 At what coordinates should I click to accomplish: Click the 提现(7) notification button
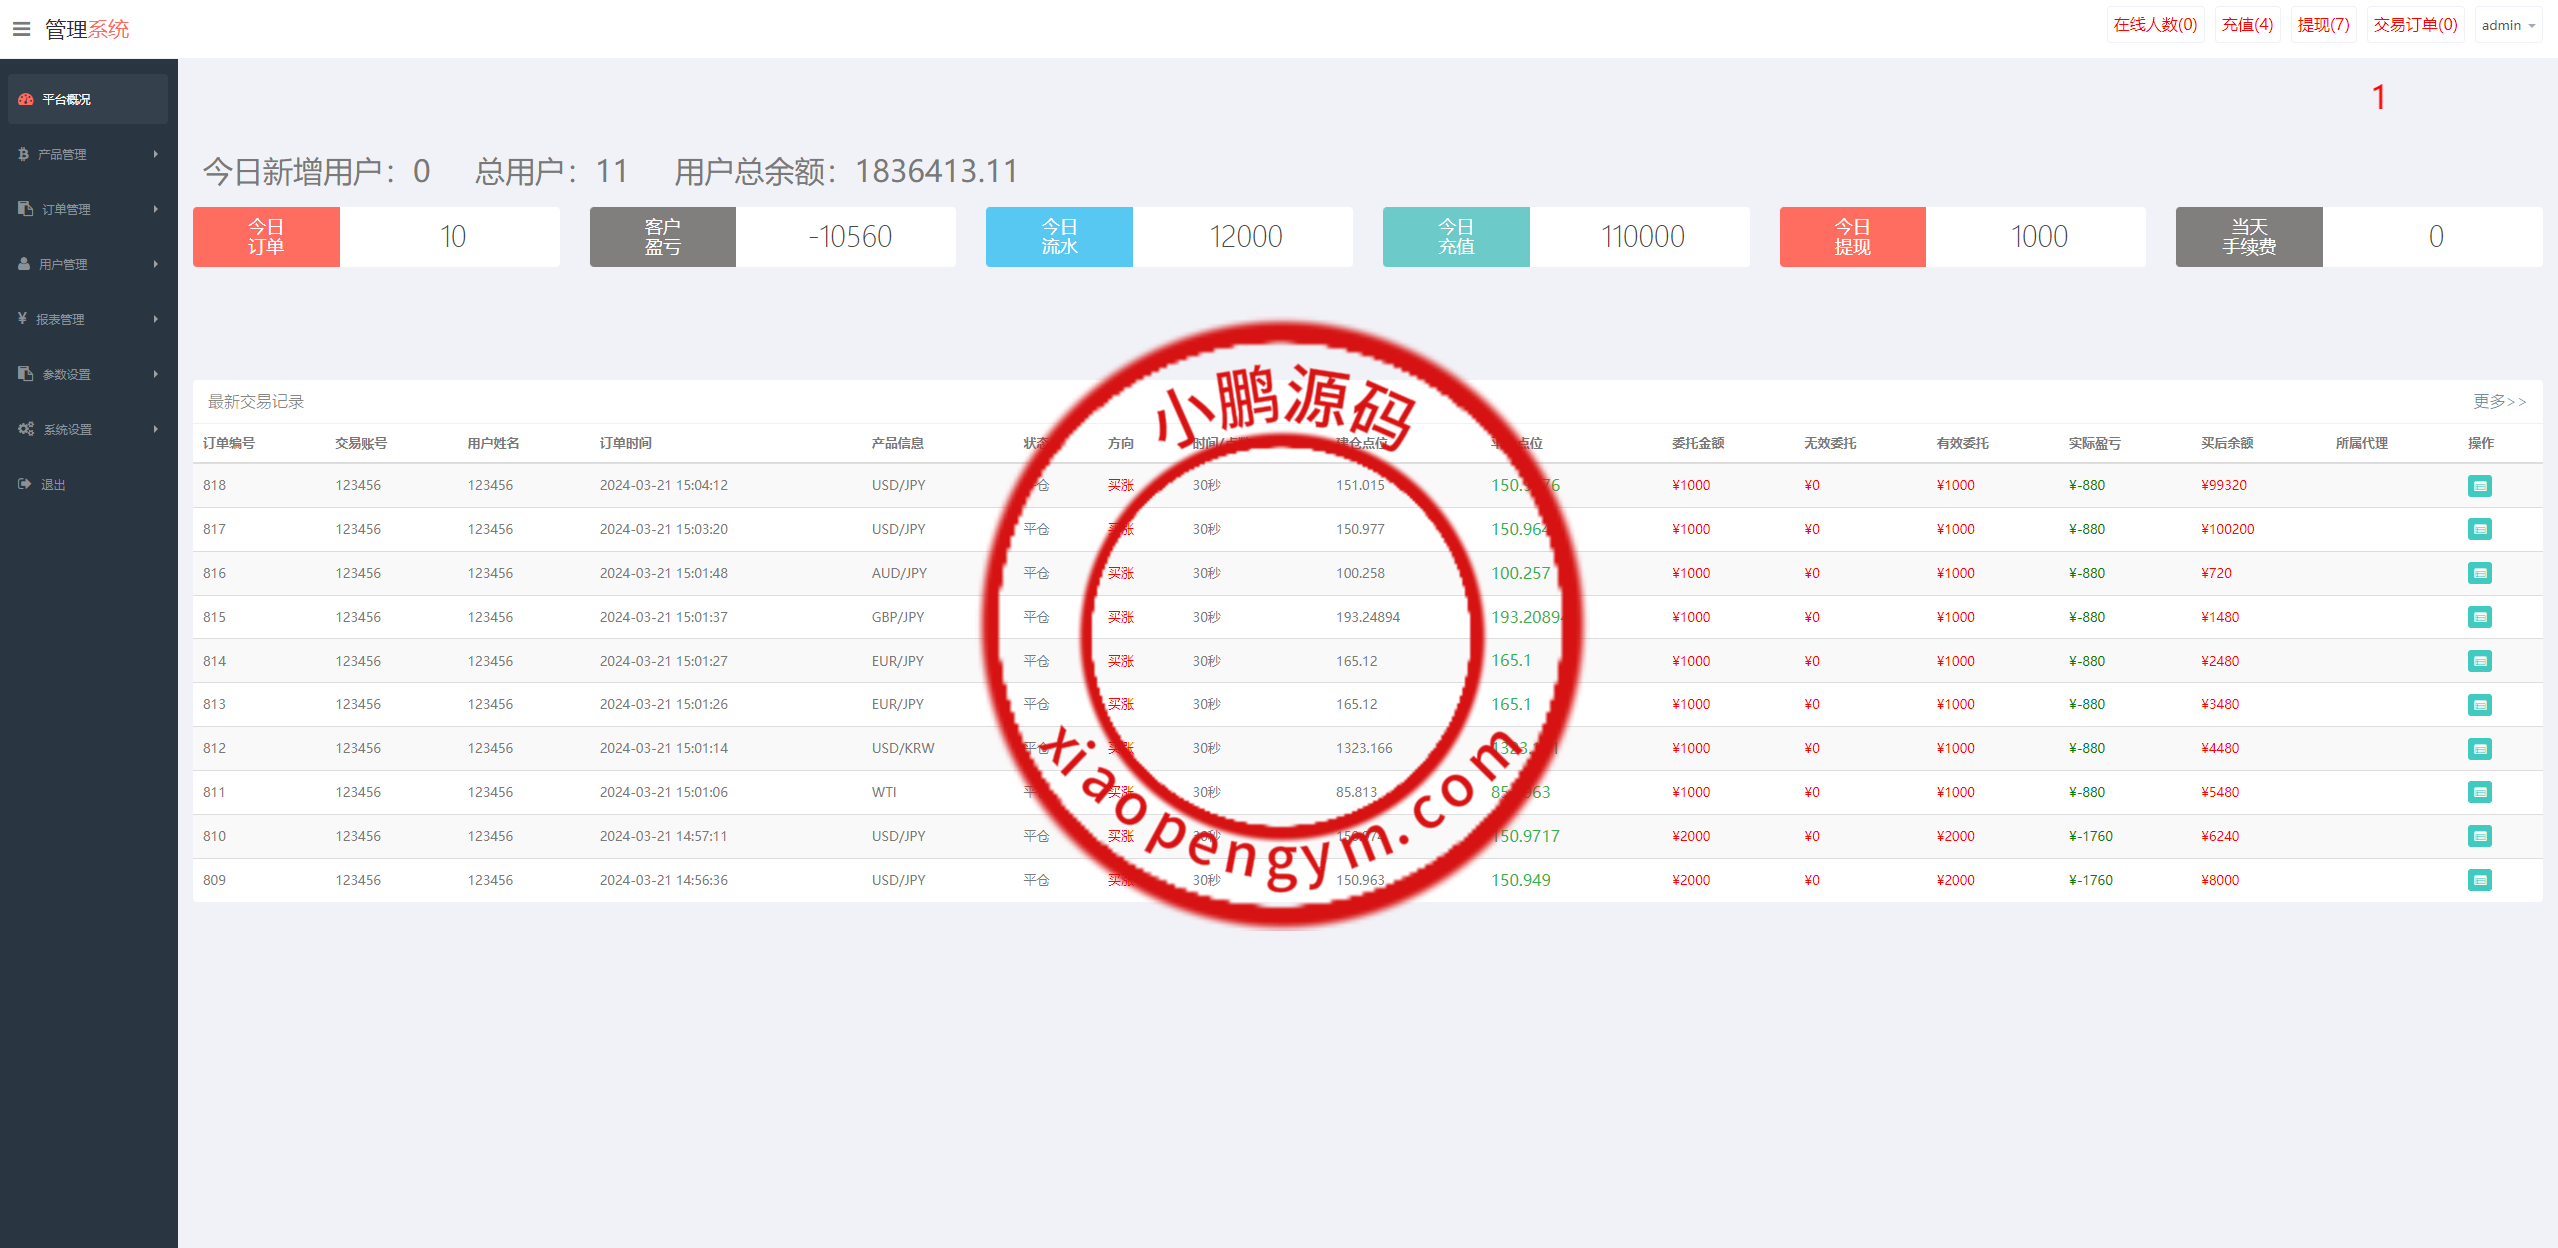(2323, 25)
